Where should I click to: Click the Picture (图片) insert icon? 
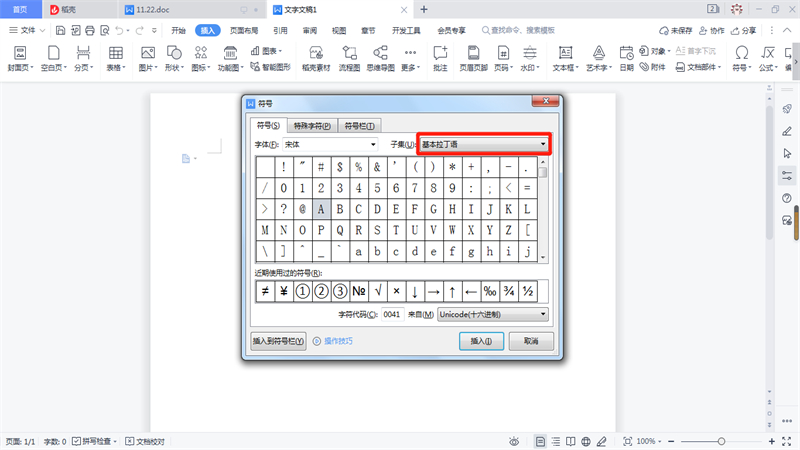pyautogui.click(x=147, y=57)
